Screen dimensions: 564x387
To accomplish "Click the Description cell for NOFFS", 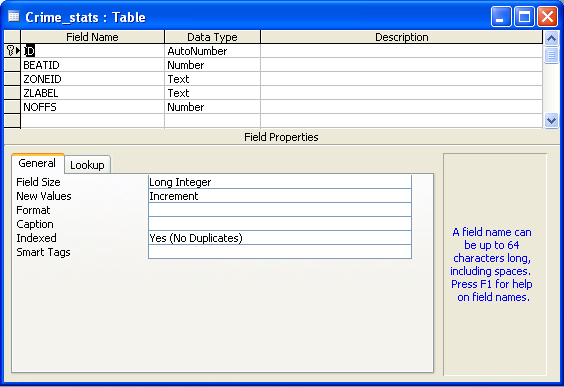I will (401, 107).
